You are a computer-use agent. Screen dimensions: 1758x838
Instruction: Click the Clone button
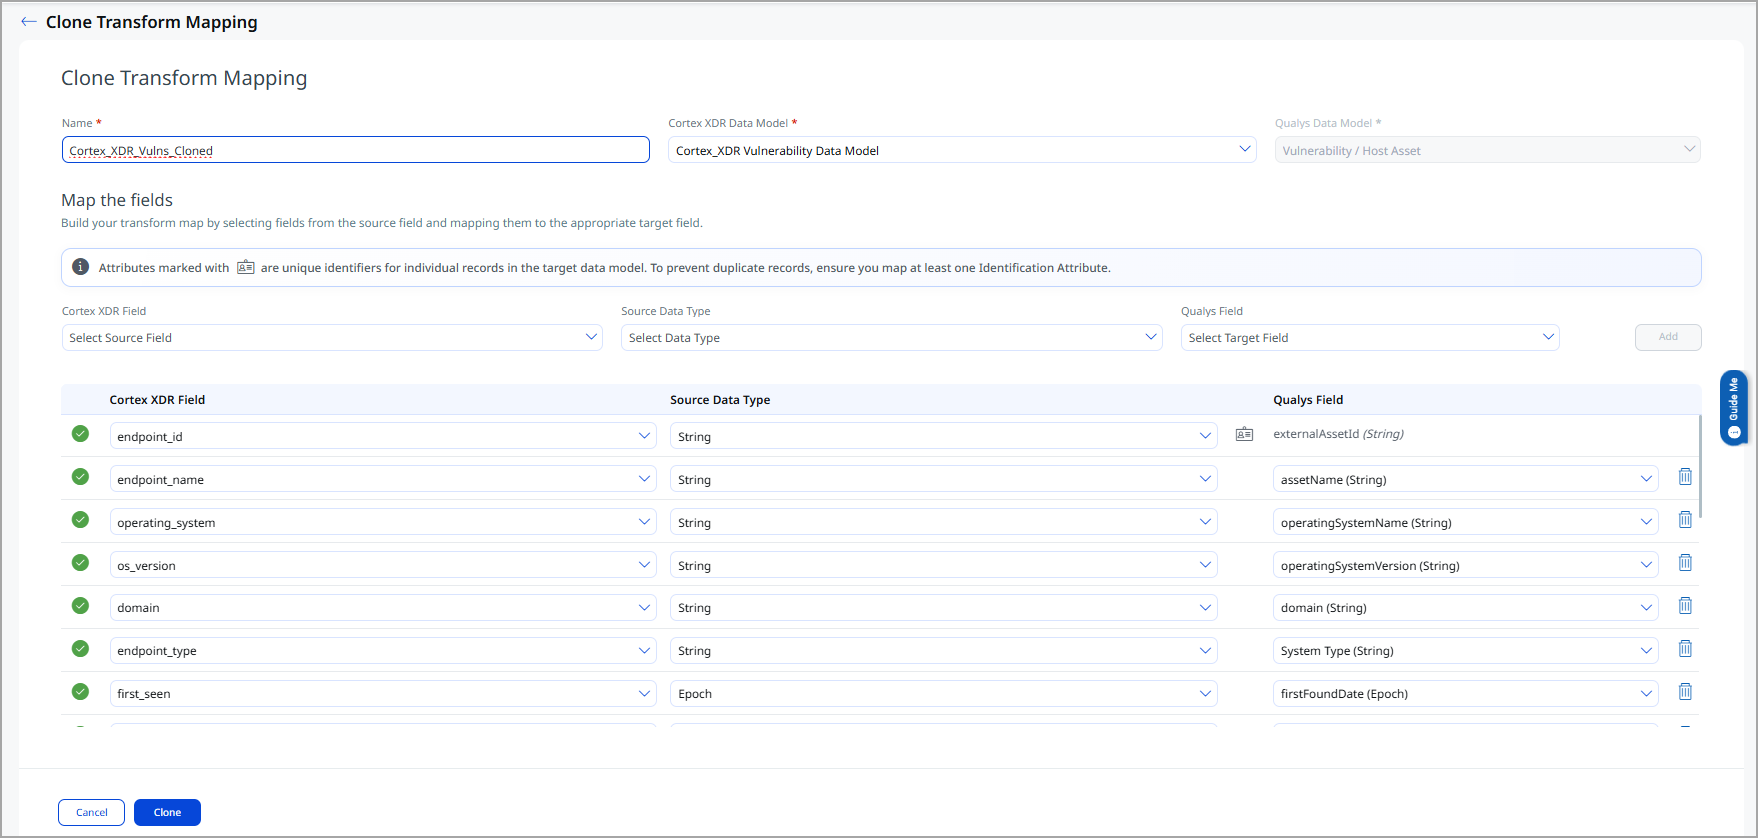point(167,812)
